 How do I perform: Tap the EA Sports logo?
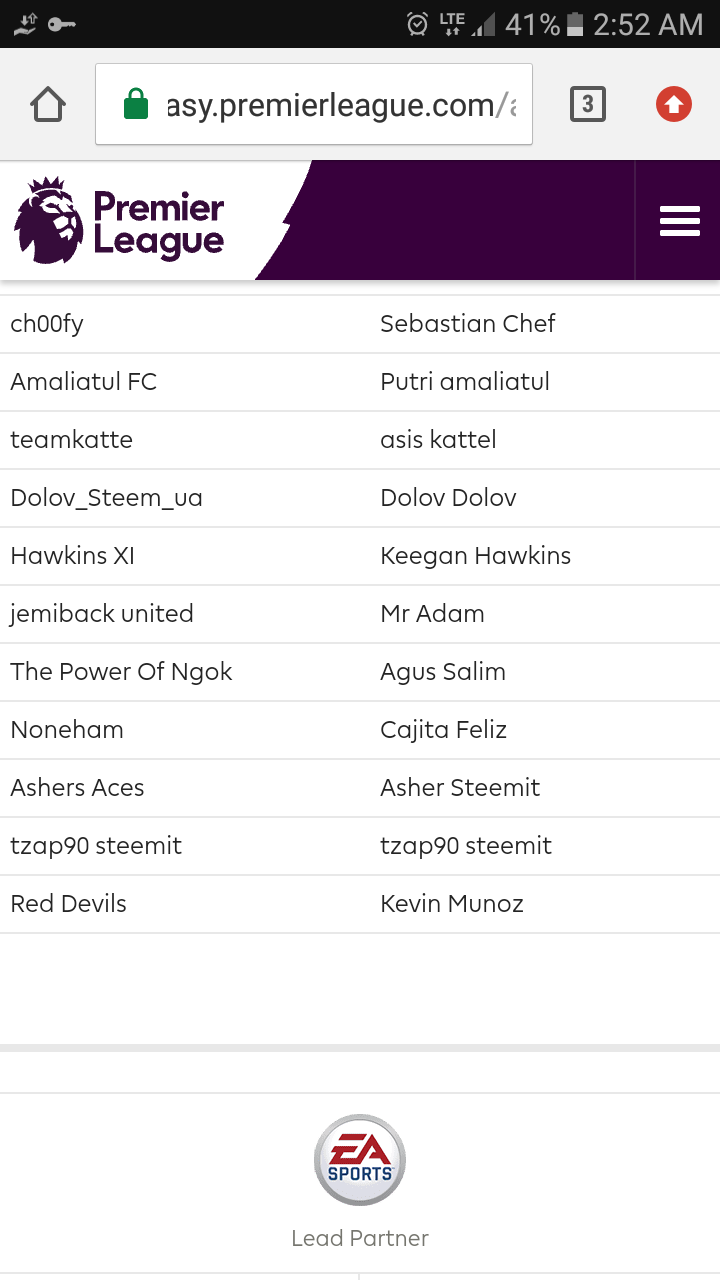pyautogui.click(x=360, y=1160)
